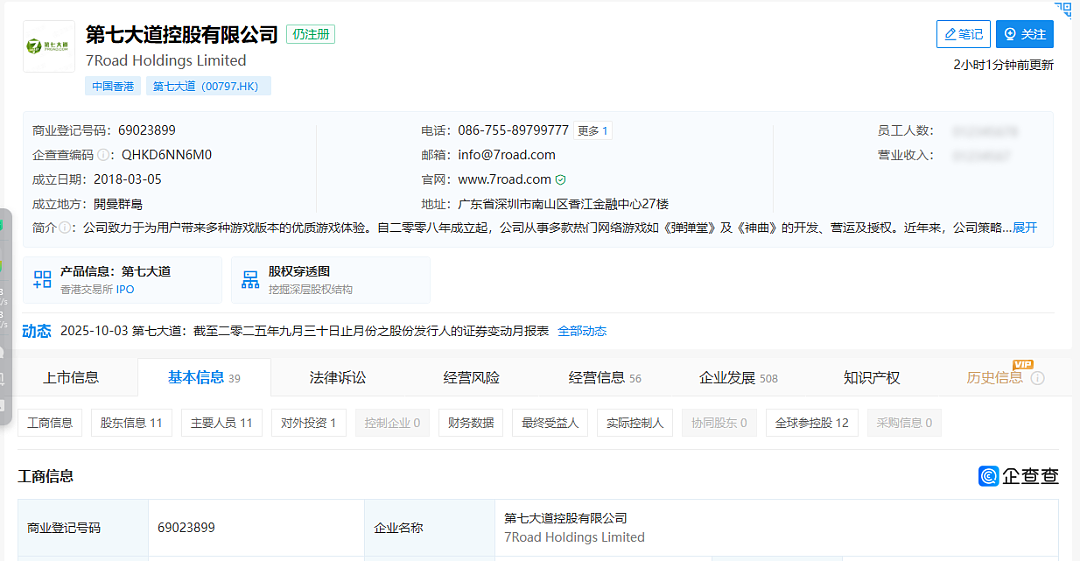Click the phone number 086-755-89799777

tap(513, 131)
